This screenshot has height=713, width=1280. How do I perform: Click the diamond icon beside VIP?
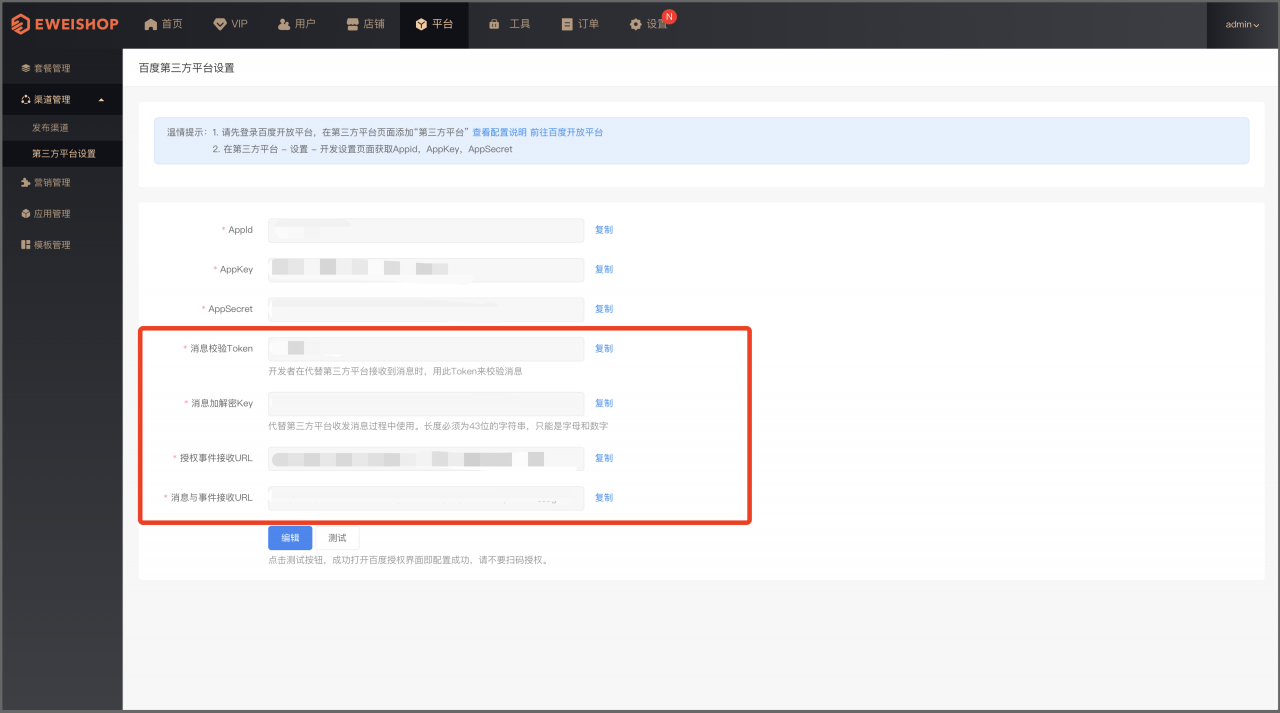219,24
